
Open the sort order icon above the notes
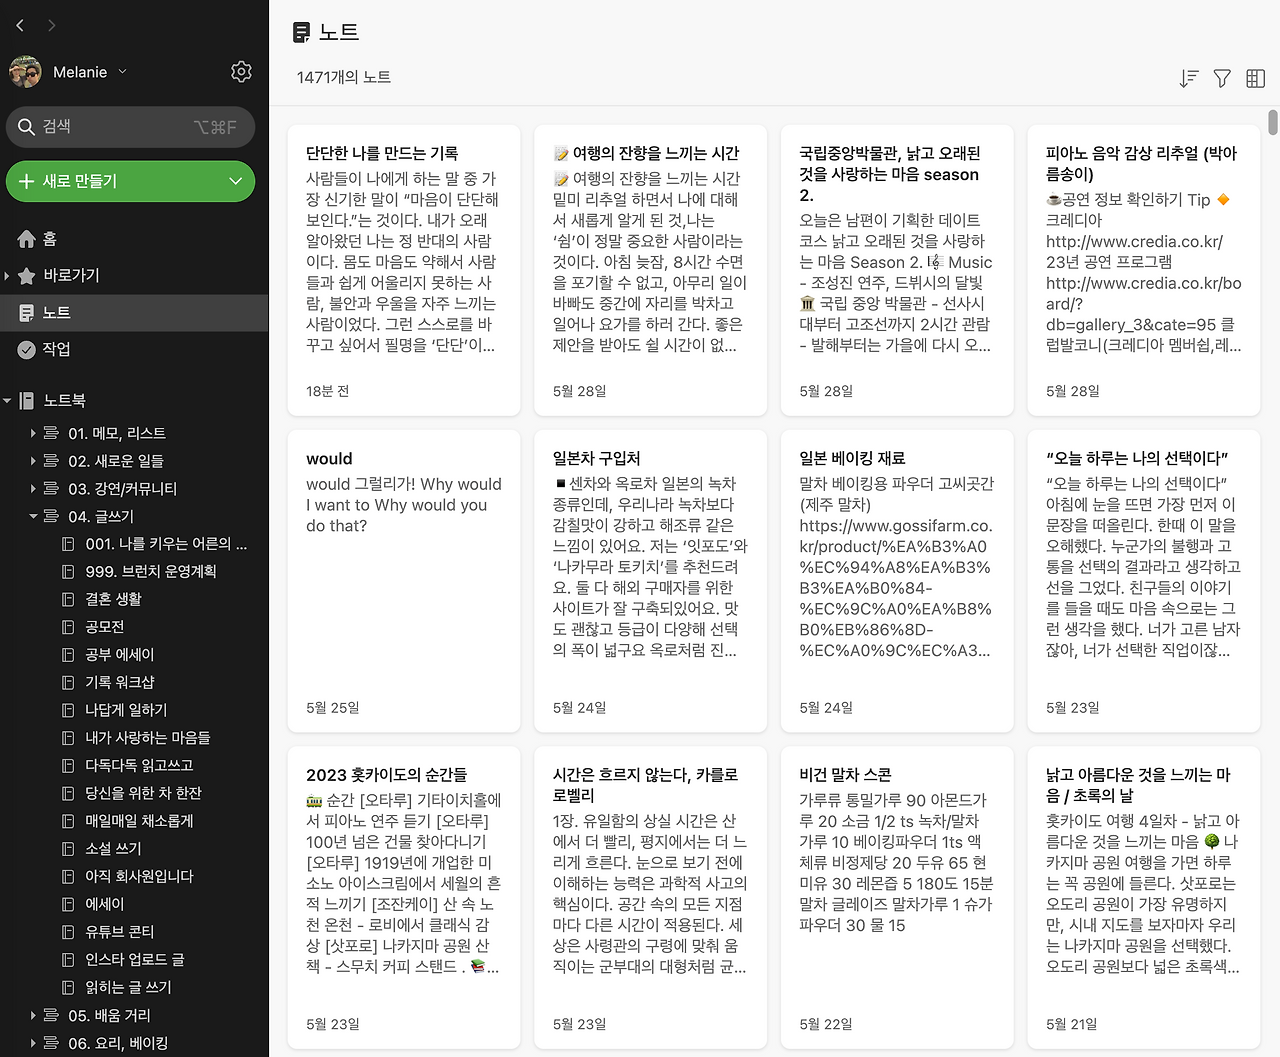(1188, 78)
